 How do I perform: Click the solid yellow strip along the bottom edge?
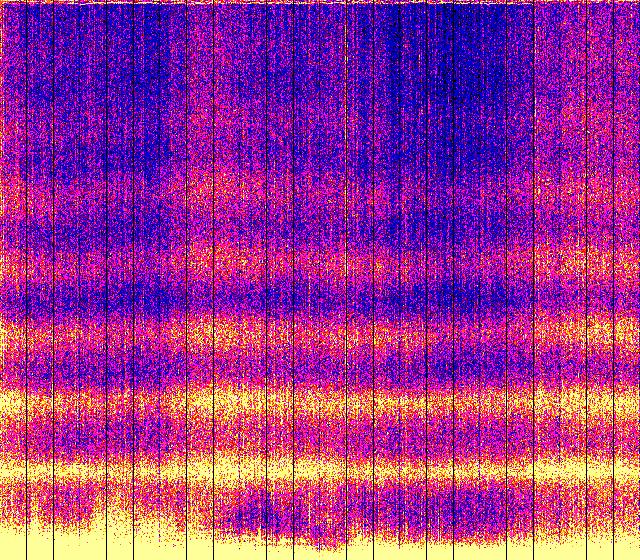[320, 550]
